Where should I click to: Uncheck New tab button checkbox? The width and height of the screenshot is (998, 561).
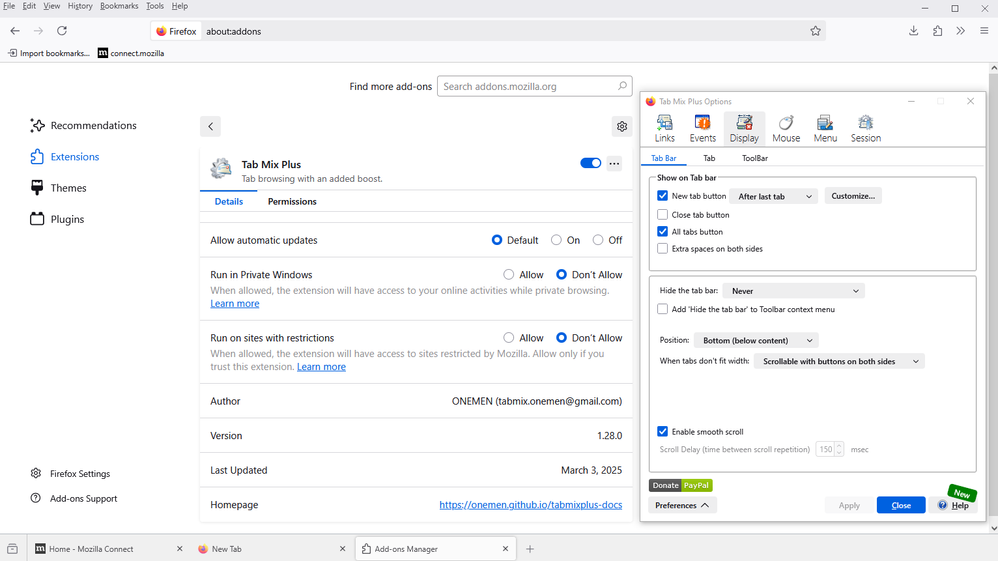click(x=663, y=195)
